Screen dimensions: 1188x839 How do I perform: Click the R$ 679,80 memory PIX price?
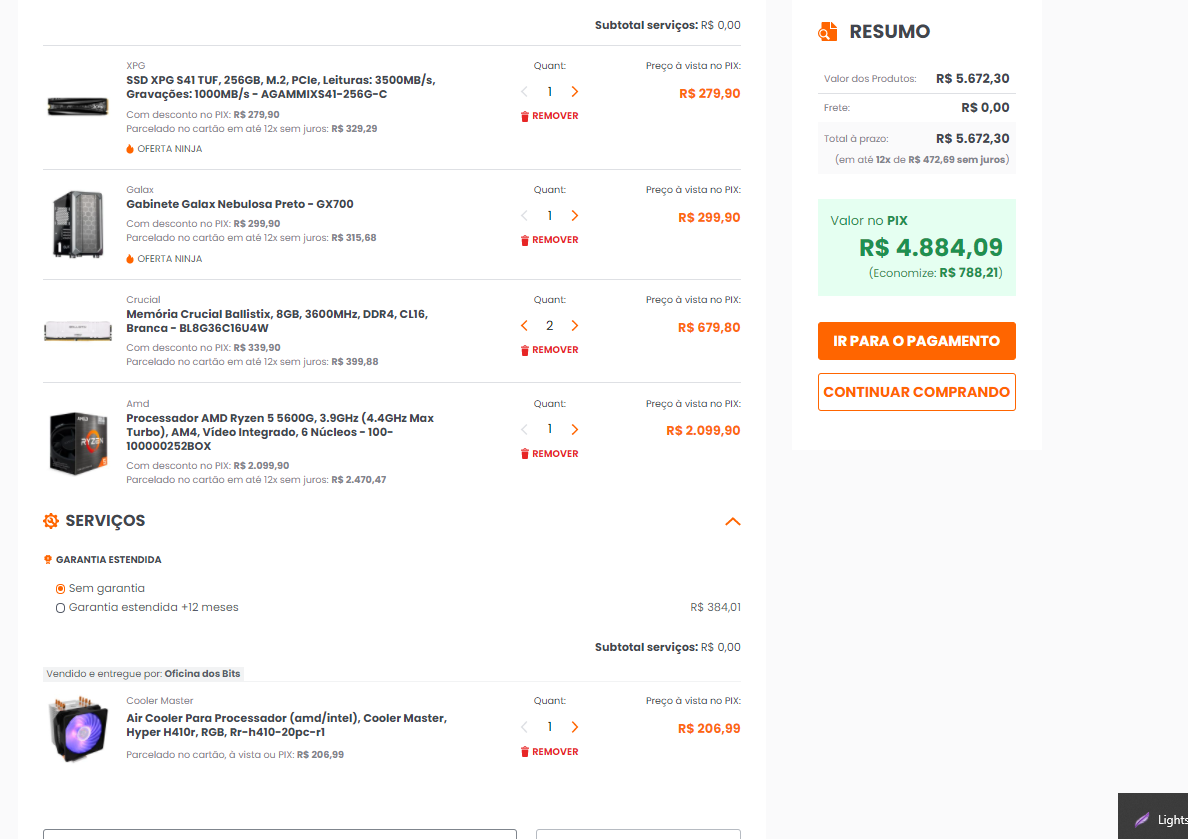709,327
